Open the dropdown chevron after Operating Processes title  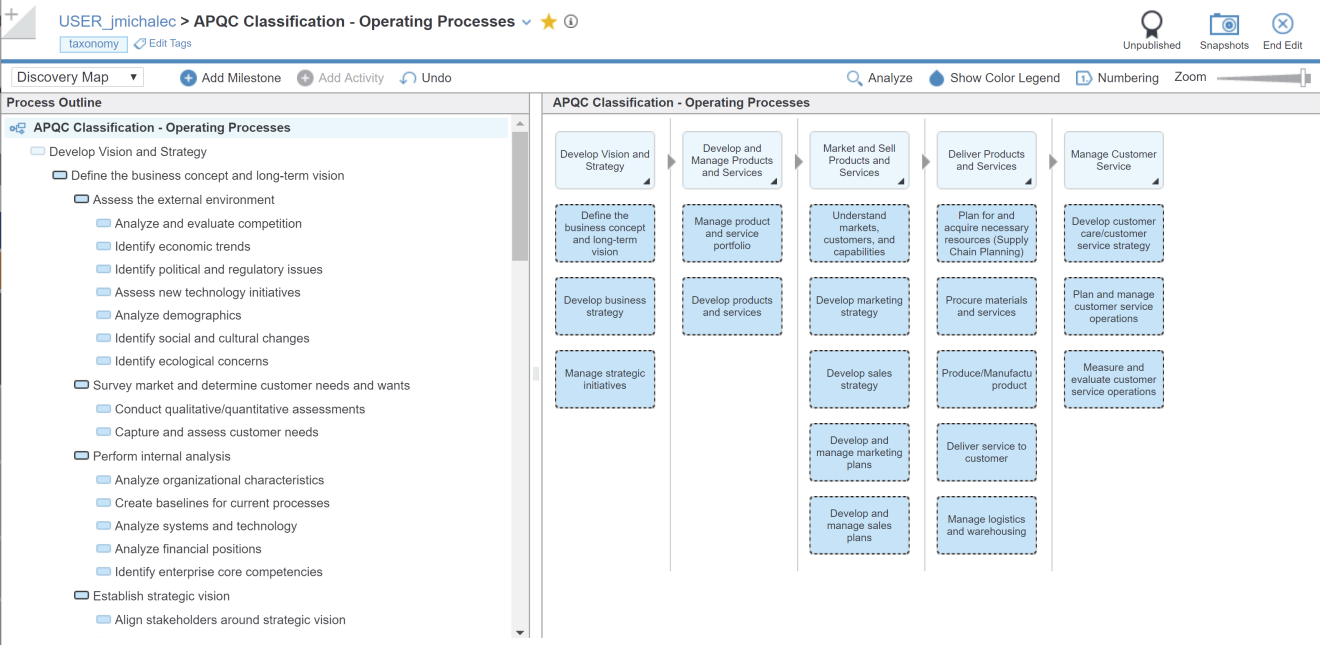tap(527, 20)
